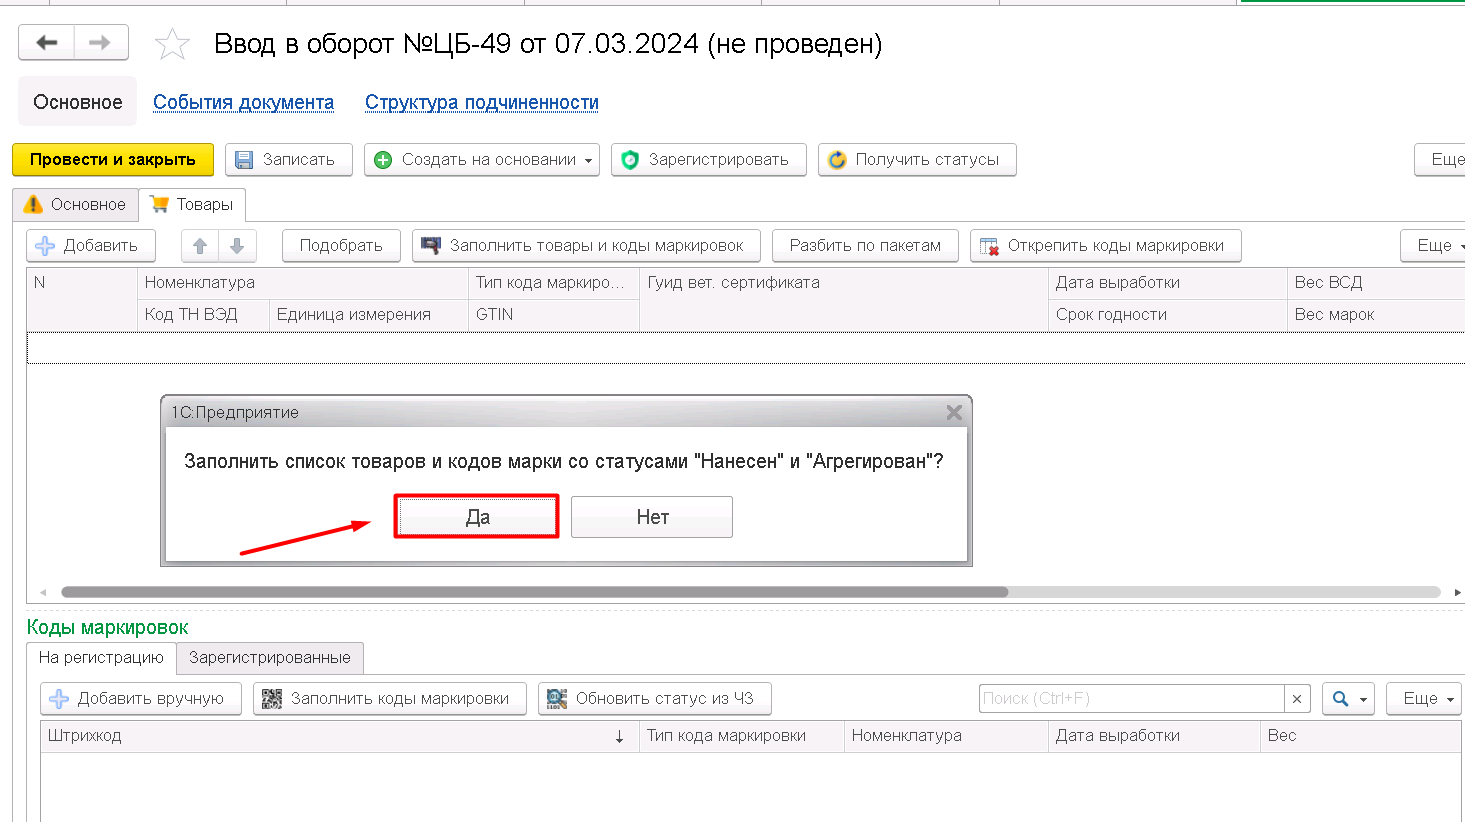1465x822 pixels.
Task: Select the Основное navigation item under the title
Action: point(78,102)
